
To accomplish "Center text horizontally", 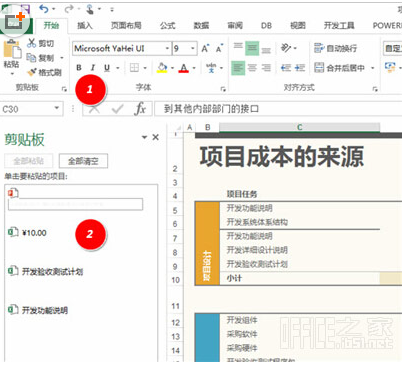I will (x=252, y=68).
